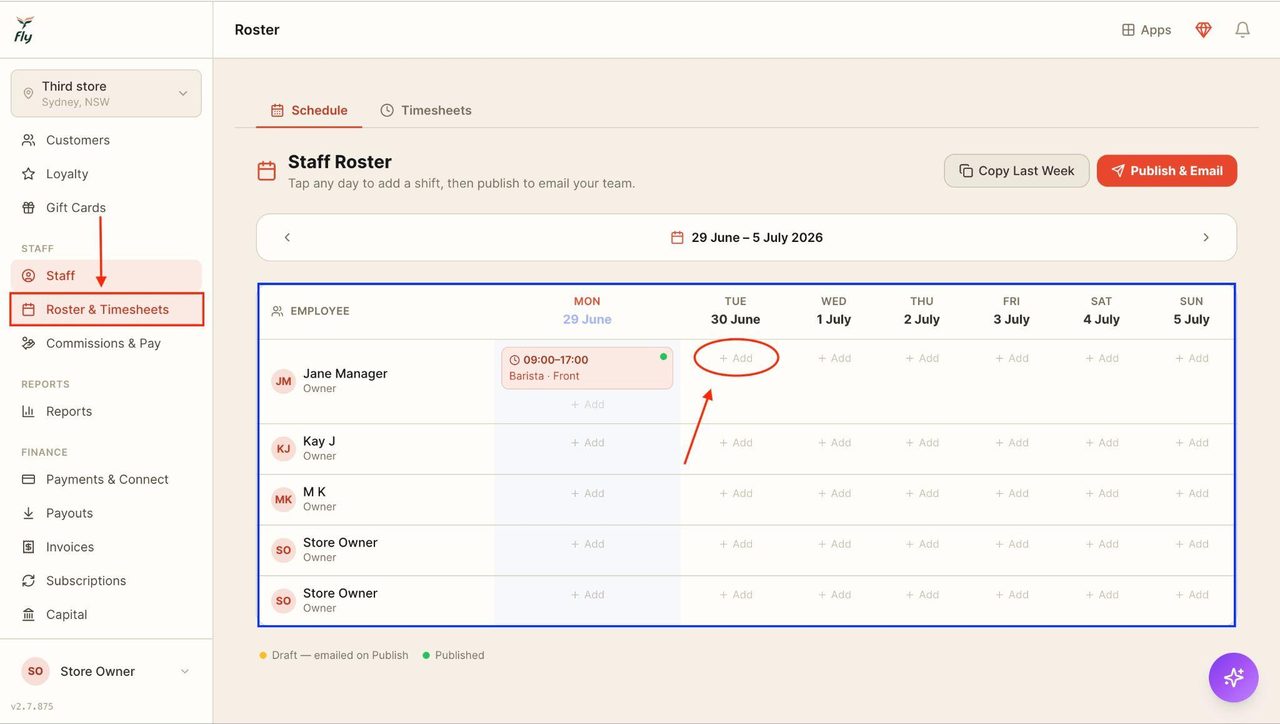Go to previous week arrow

[x=287, y=237]
